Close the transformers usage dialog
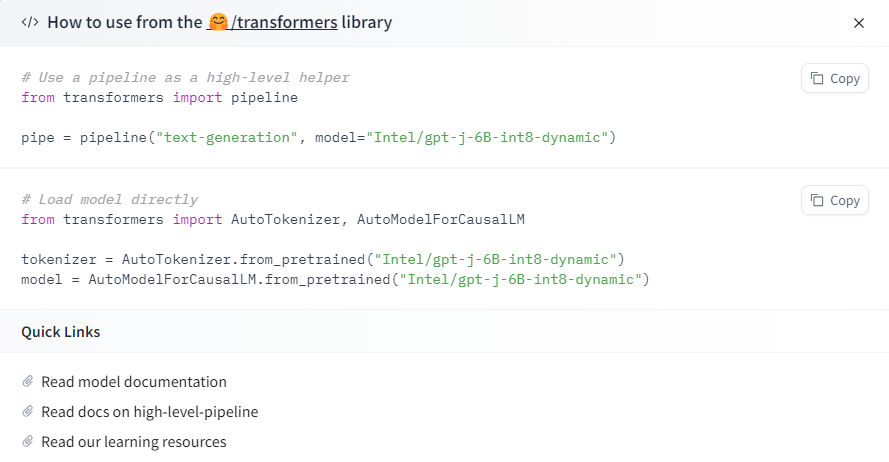 click(858, 23)
